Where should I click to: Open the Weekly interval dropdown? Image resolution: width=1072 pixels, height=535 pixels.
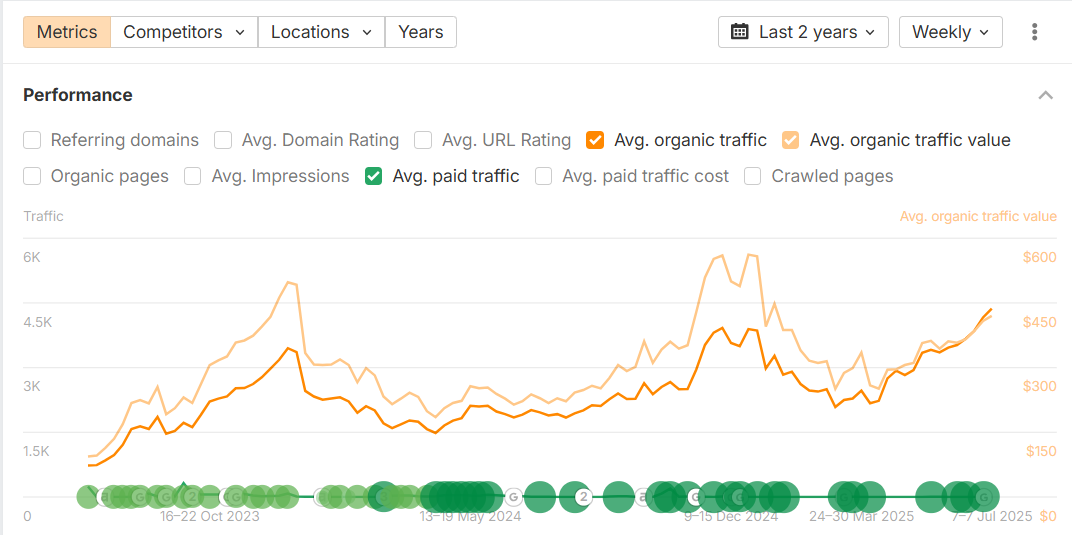pos(950,32)
